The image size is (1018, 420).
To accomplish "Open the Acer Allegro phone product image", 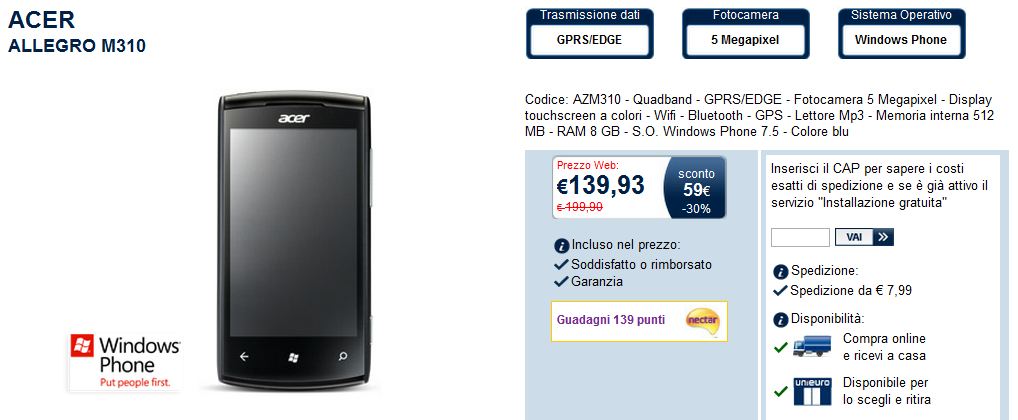I will [x=293, y=241].
